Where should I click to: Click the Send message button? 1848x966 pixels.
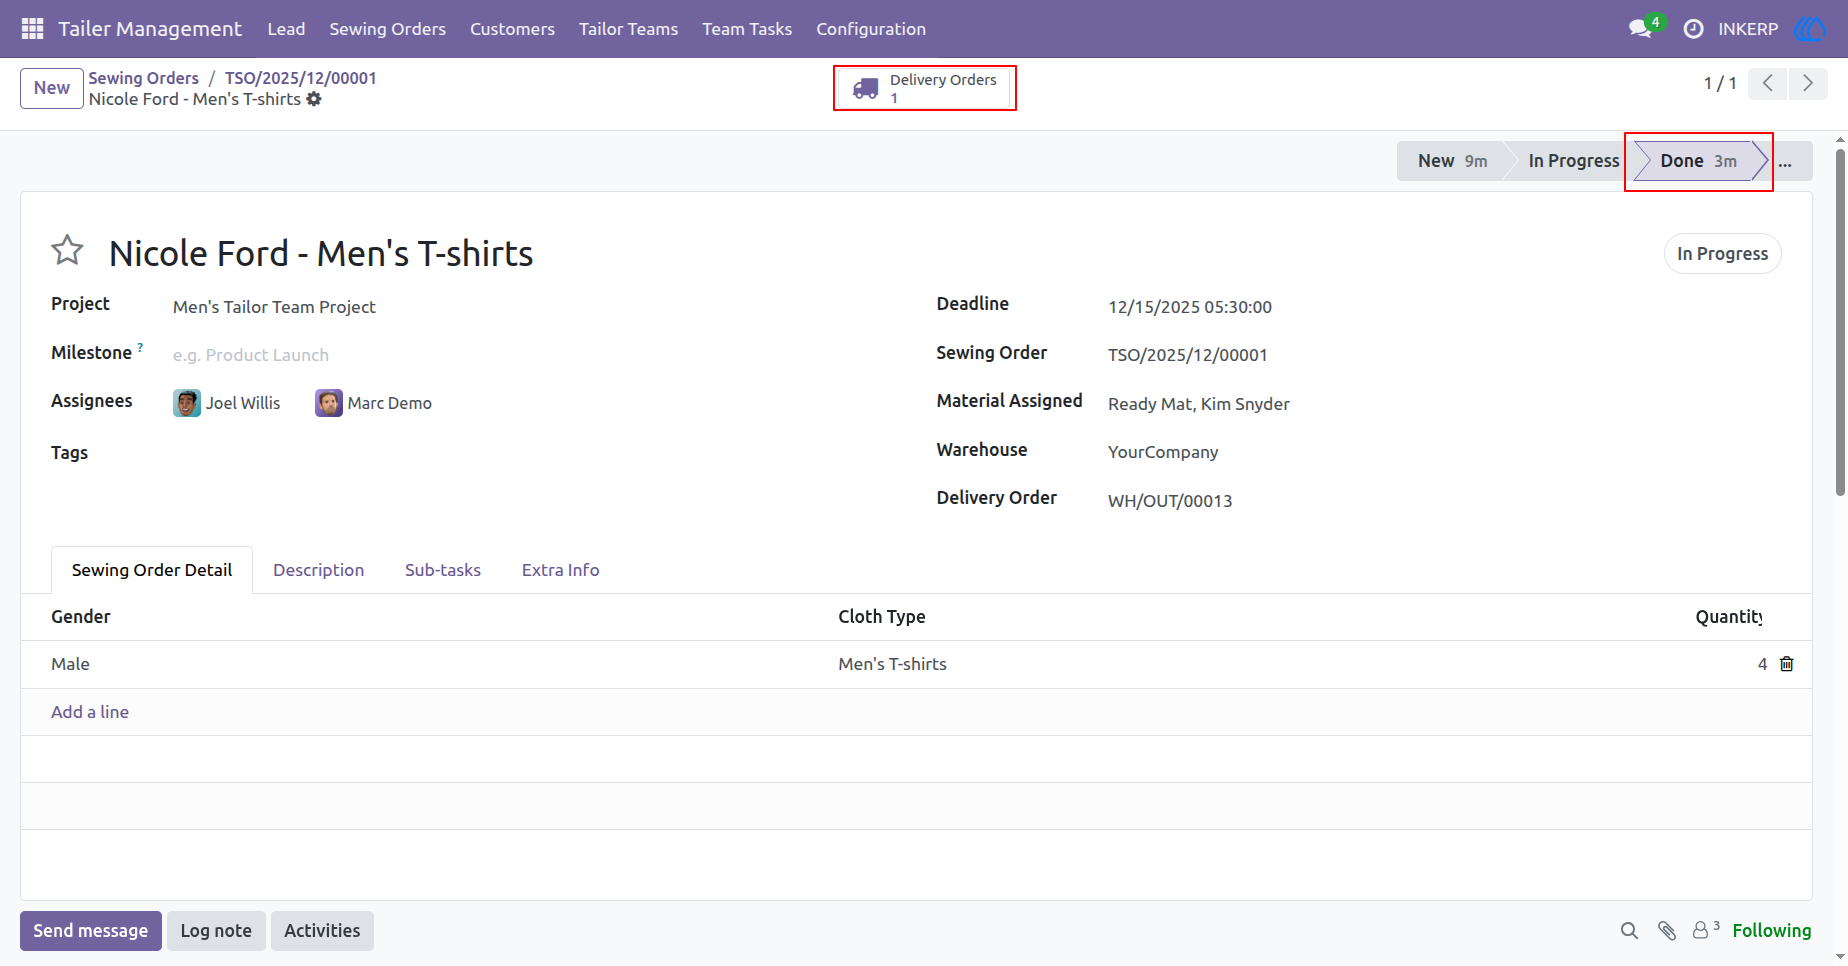pyautogui.click(x=91, y=931)
